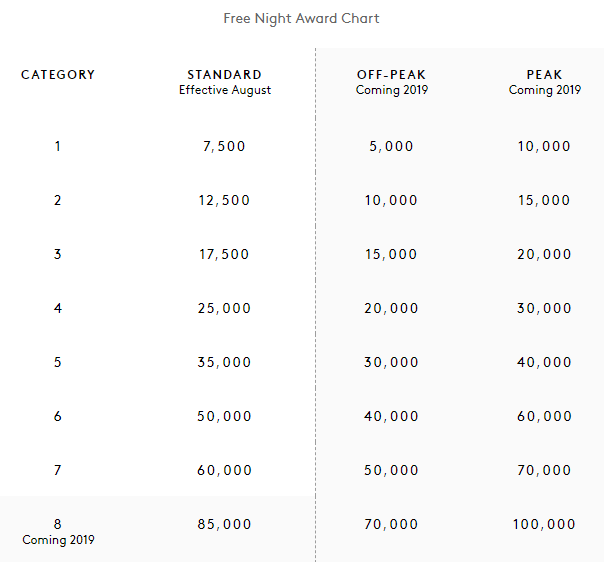Select the 25,000 Standard points cell
The width and height of the screenshot is (604, 562).
pyautogui.click(x=225, y=308)
